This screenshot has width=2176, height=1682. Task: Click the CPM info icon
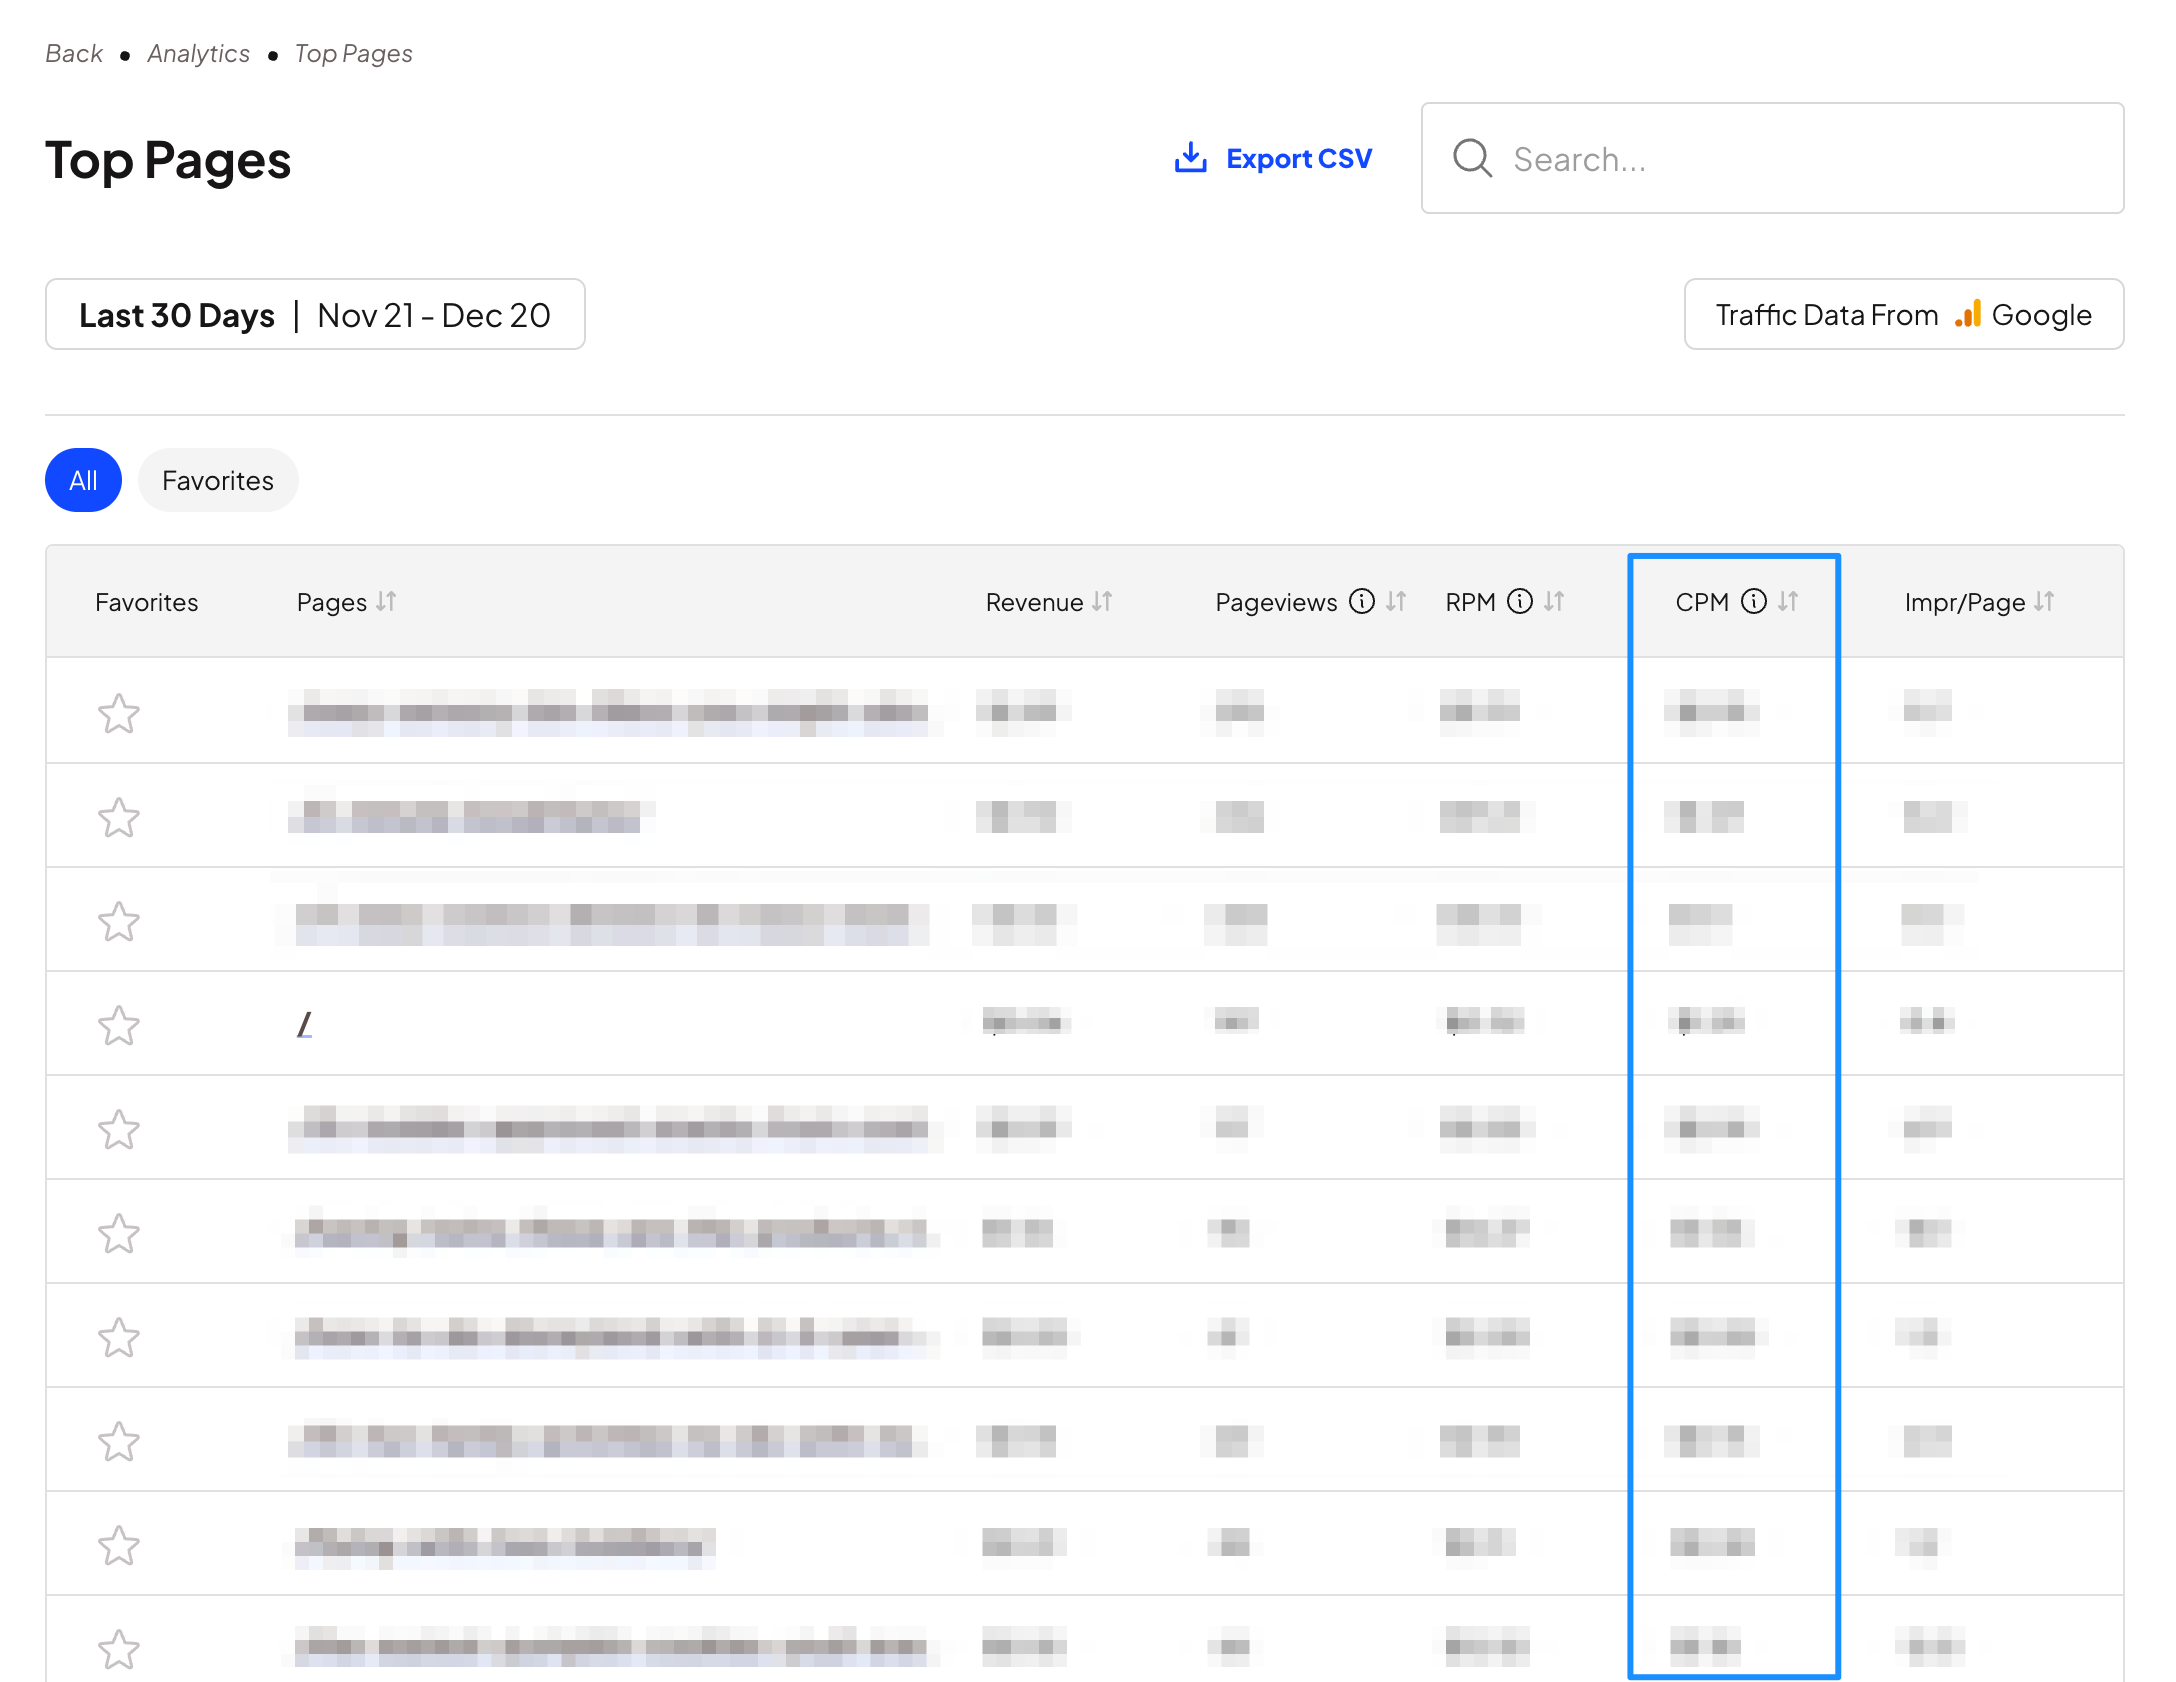(x=1753, y=601)
